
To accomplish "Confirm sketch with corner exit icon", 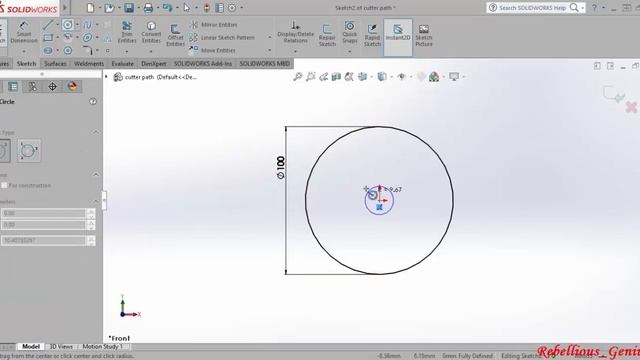I will tap(613, 95).
